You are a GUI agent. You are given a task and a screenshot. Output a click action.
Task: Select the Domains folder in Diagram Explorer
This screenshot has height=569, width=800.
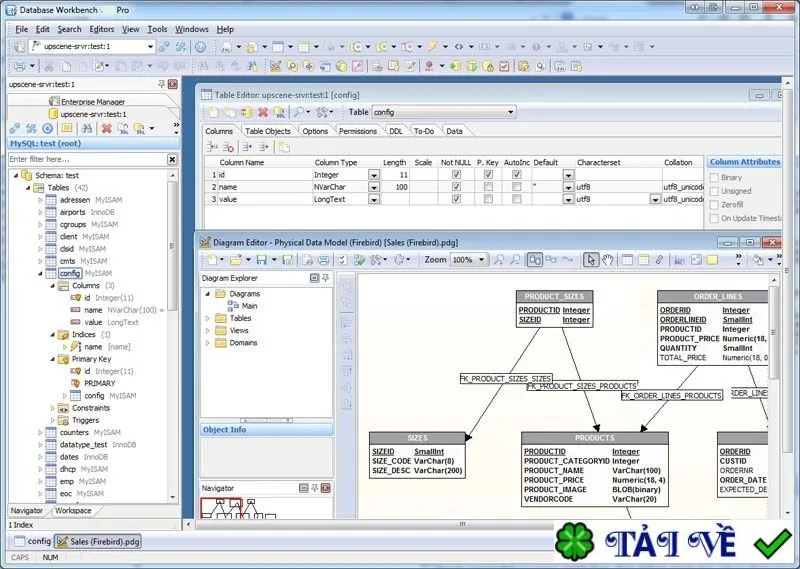[243, 343]
